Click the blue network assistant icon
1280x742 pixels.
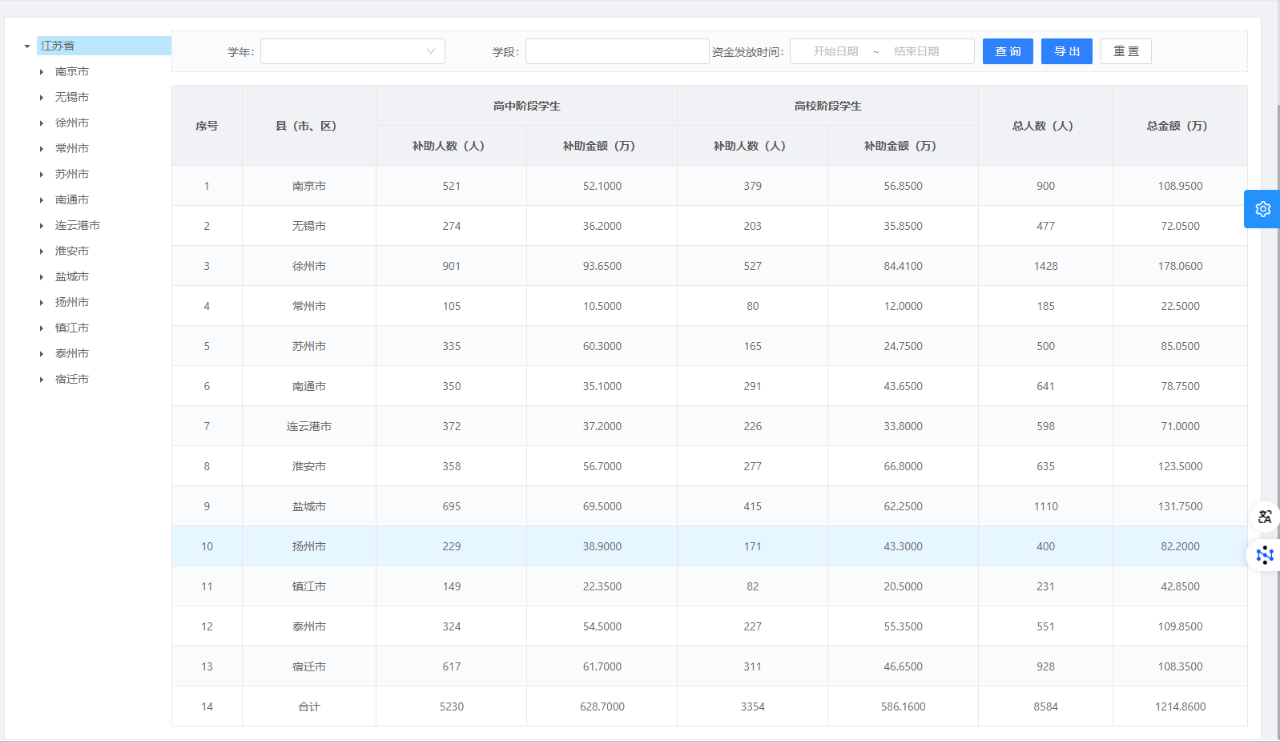point(1265,554)
